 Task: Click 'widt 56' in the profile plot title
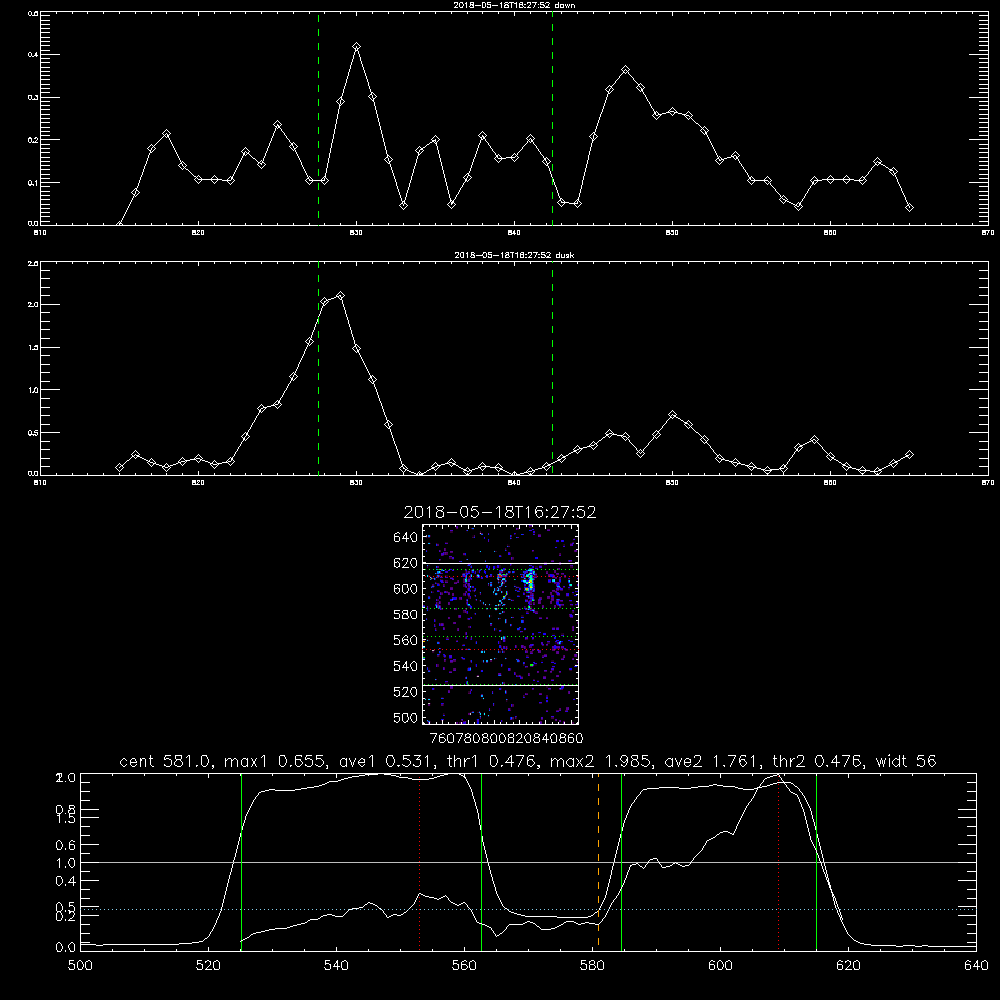pyautogui.click(x=906, y=761)
